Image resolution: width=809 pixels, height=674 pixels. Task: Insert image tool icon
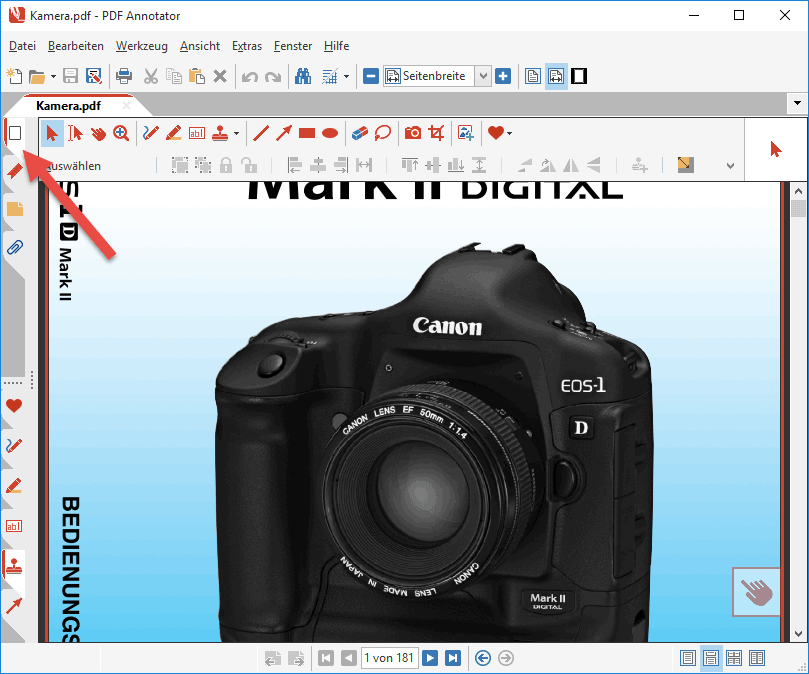point(466,133)
